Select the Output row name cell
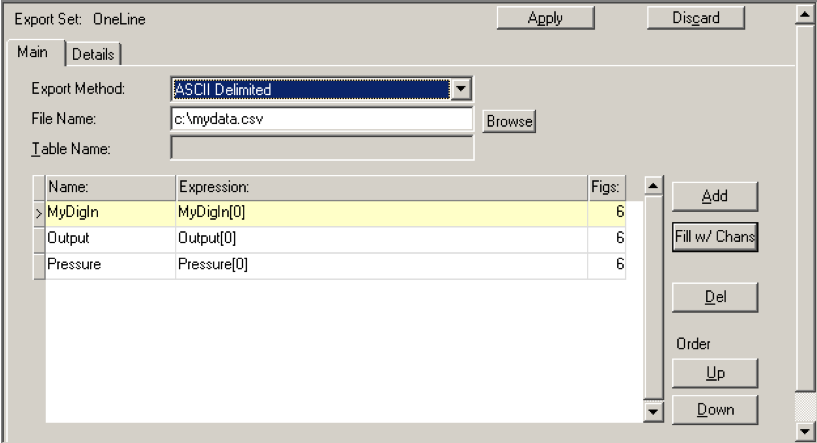817x443 pixels. (x=110, y=238)
